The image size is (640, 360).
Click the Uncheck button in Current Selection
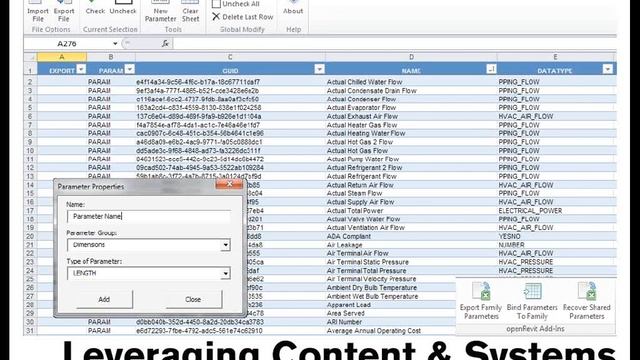coord(122,8)
